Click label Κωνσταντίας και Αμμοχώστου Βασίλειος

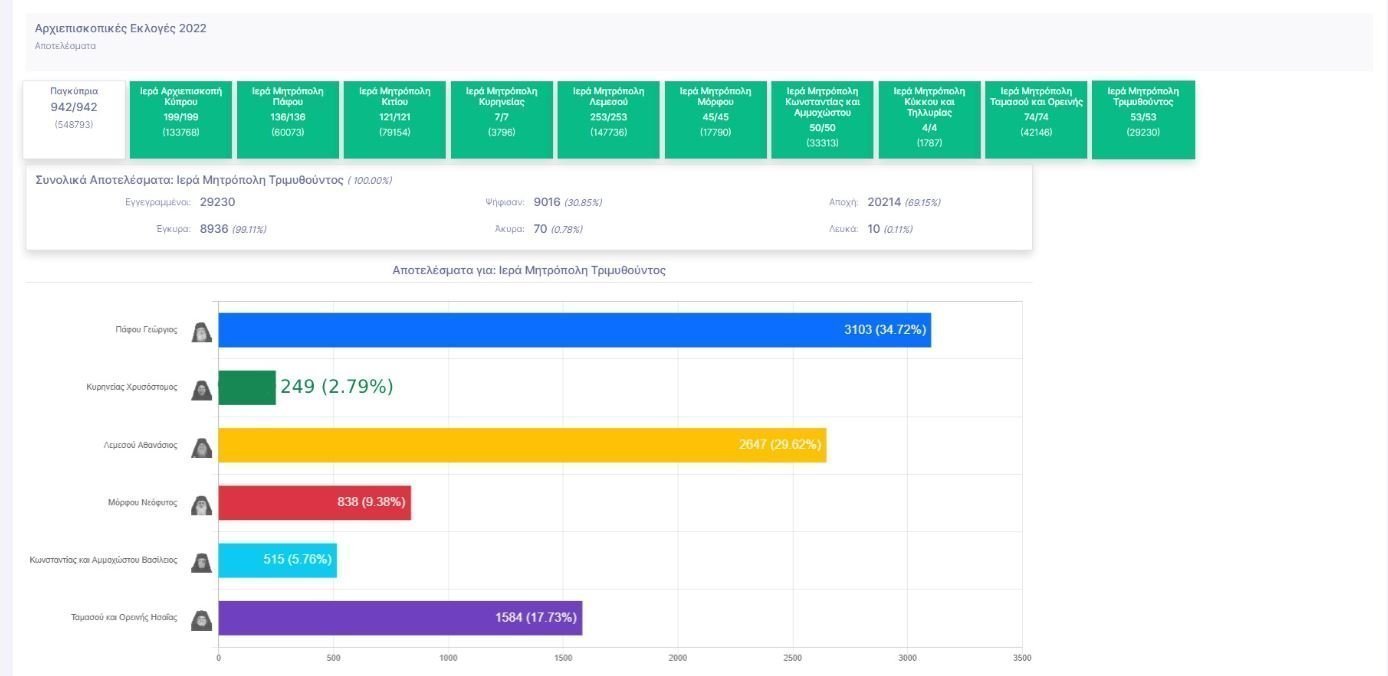pyautogui.click(x=104, y=560)
